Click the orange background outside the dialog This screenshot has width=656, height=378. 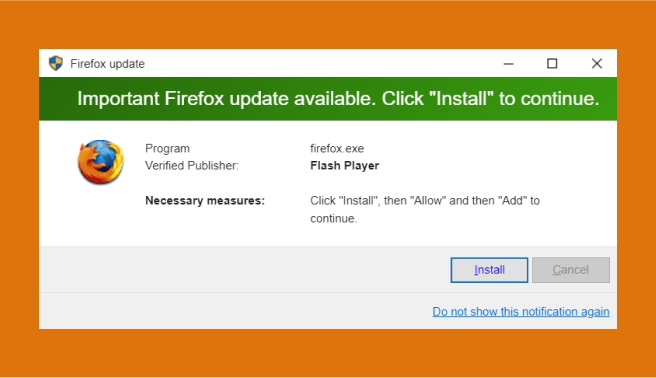tap(328, 24)
